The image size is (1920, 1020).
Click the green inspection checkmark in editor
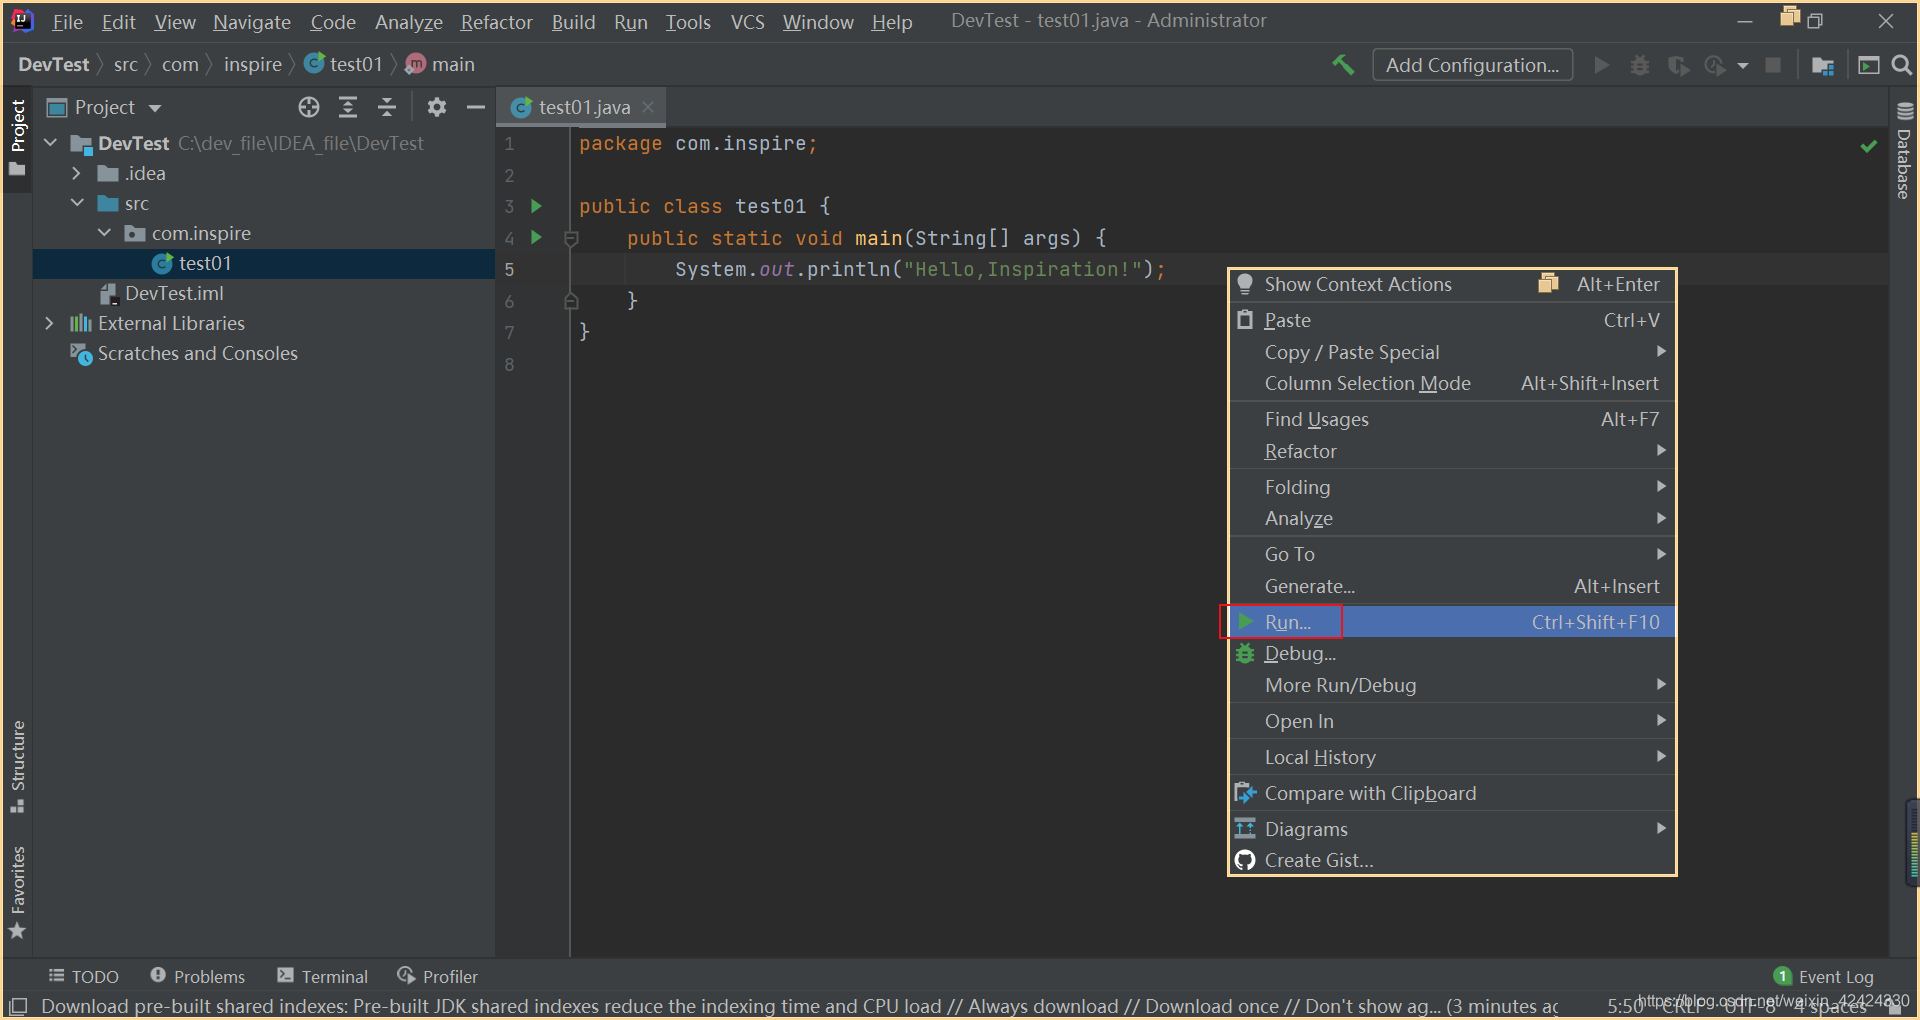coord(1868,146)
